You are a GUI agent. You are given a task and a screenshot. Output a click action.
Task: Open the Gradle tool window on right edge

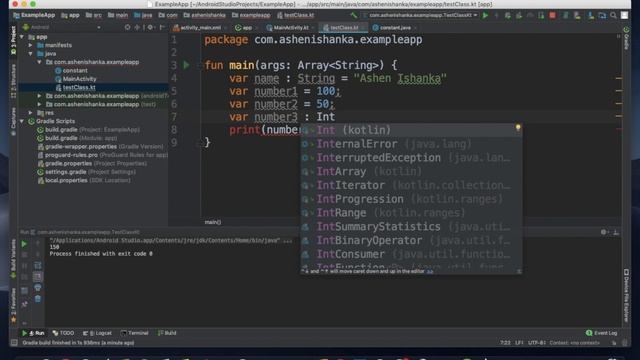[x=626, y=38]
